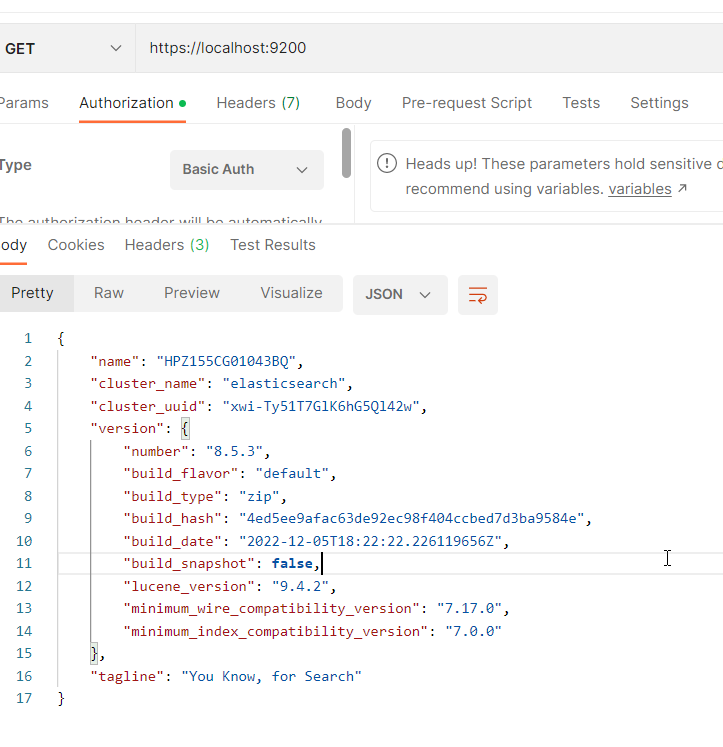The width and height of the screenshot is (723, 747).
Task: Switch to the Headers (7) request tab
Action: click(258, 103)
